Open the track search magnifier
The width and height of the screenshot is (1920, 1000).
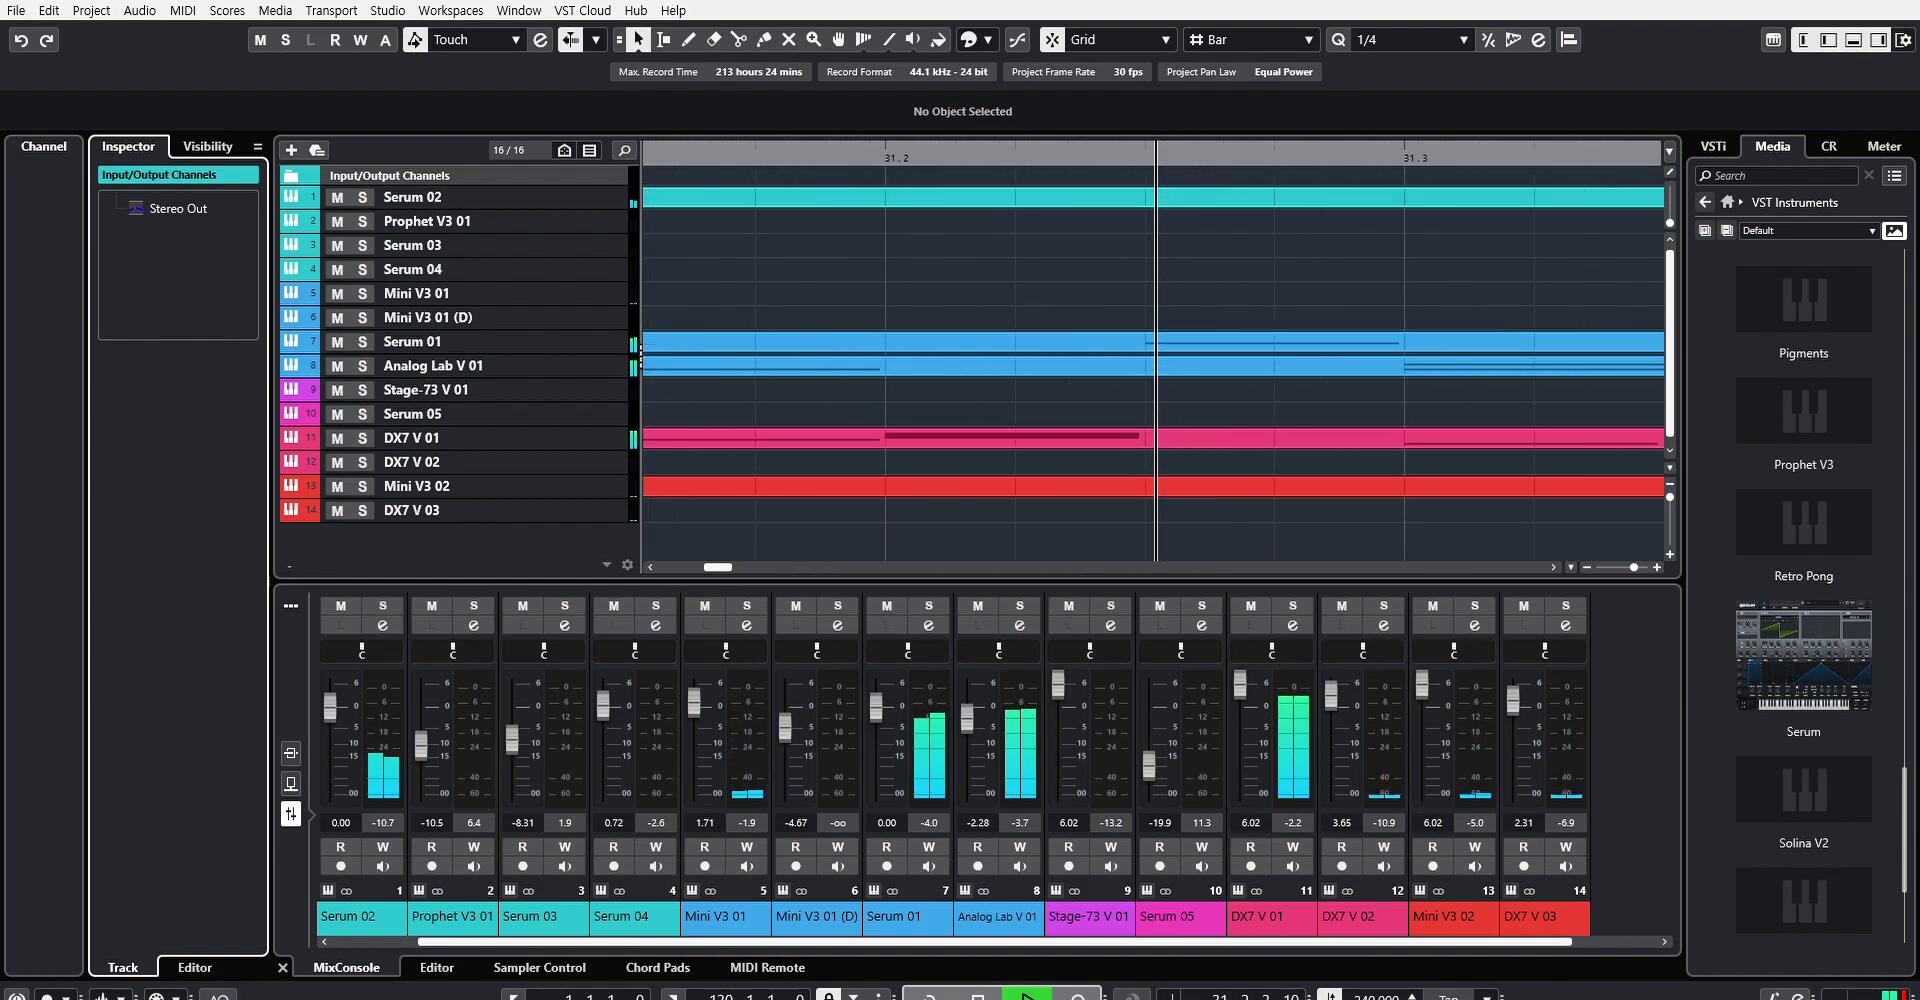pyautogui.click(x=624, y=150)
